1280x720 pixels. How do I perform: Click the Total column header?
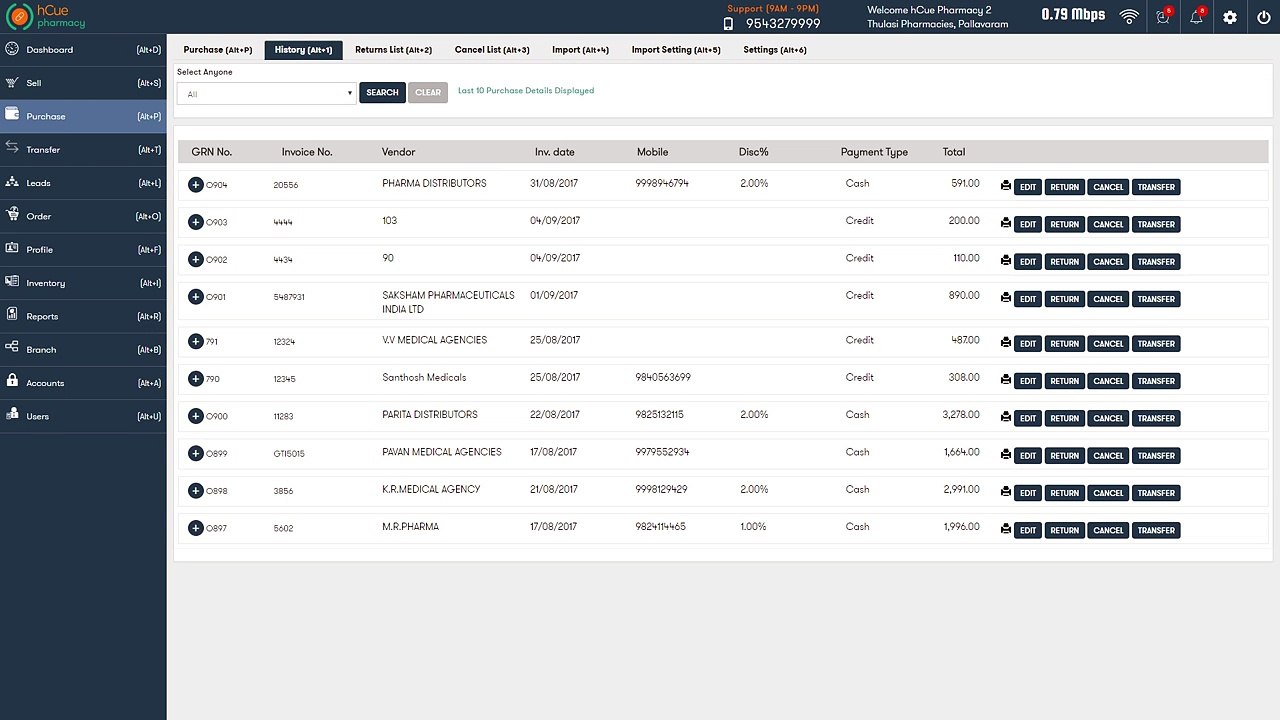pos(954,152)
